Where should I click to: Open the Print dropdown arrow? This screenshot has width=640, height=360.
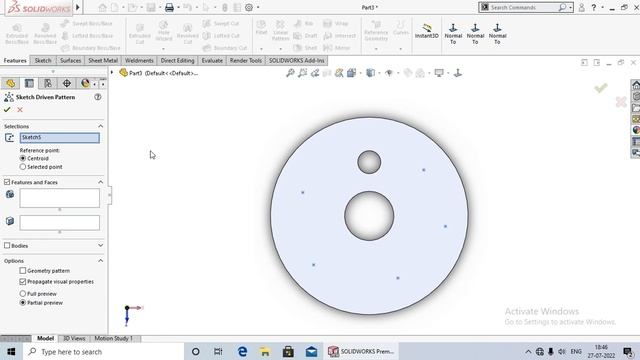point(178,7)
